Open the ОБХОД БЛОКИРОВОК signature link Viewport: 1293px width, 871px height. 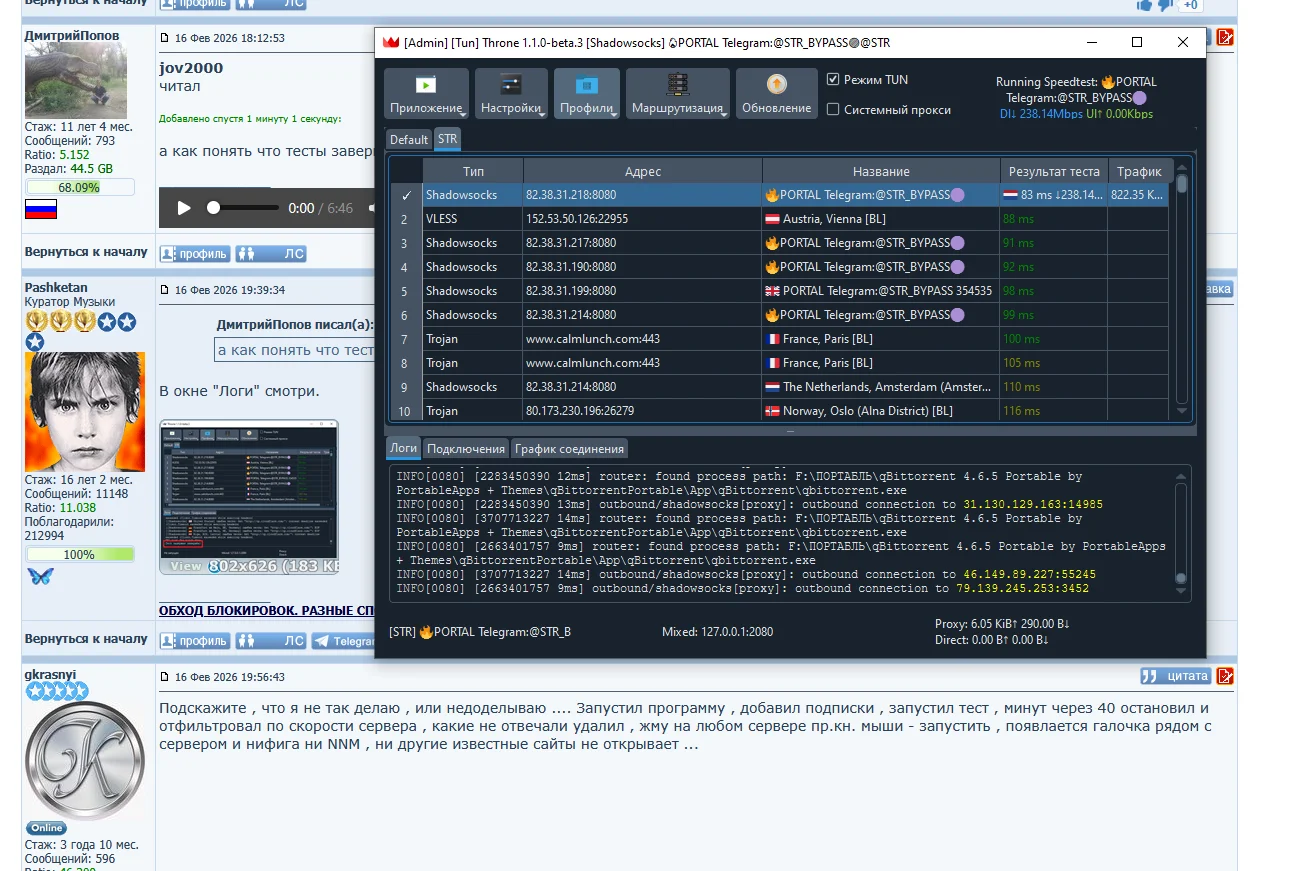coord(266,610)
